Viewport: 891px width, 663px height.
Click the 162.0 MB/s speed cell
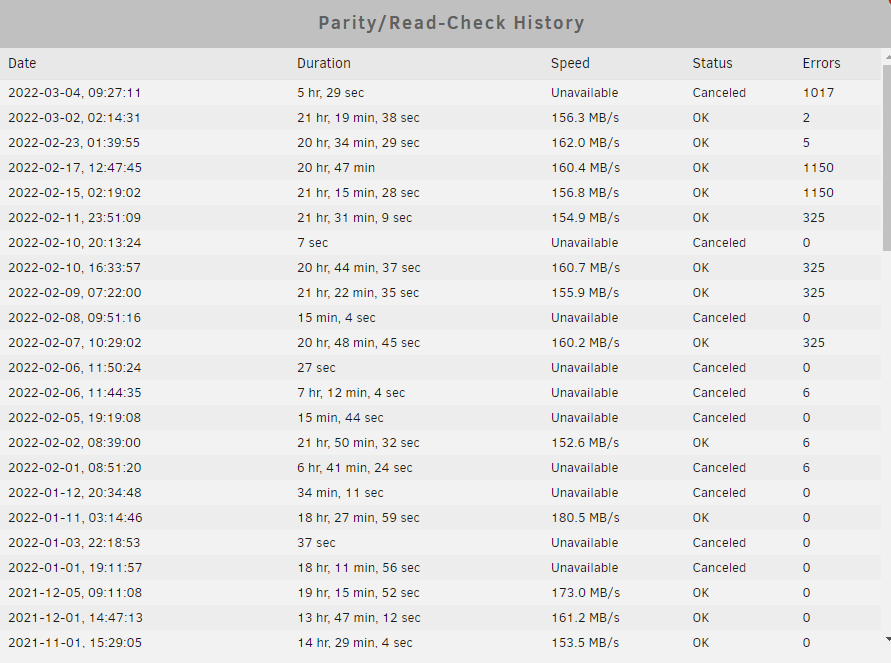585,143
